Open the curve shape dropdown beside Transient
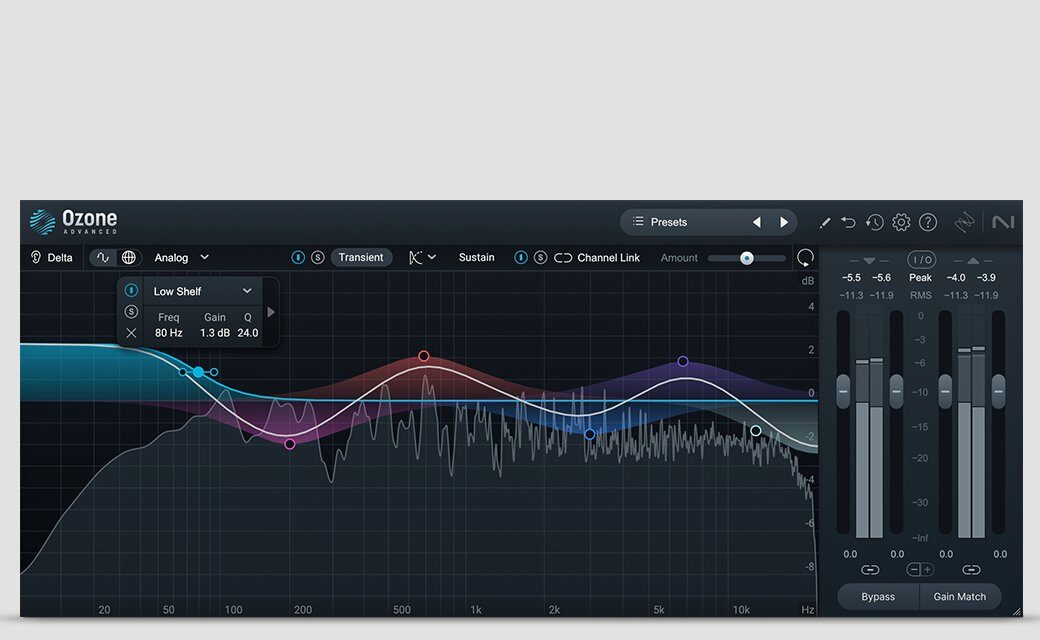 422,257
